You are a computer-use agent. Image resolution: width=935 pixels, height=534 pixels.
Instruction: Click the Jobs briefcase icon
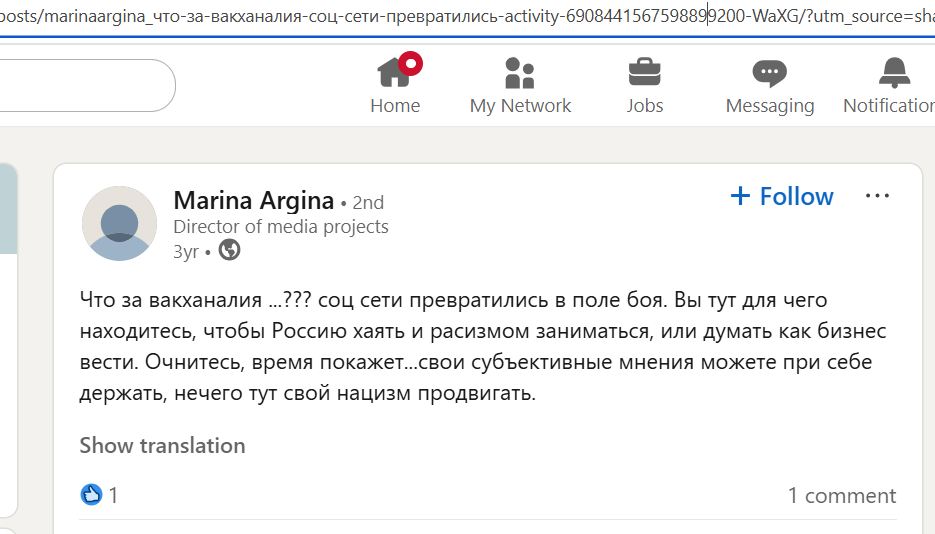point(644,73)
